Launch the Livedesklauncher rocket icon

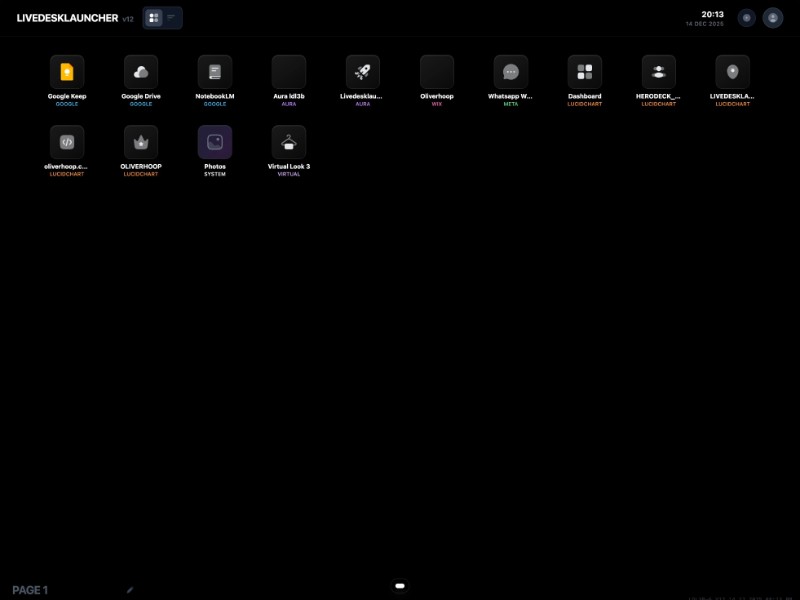pyautogui.click(x=363, y=72)
